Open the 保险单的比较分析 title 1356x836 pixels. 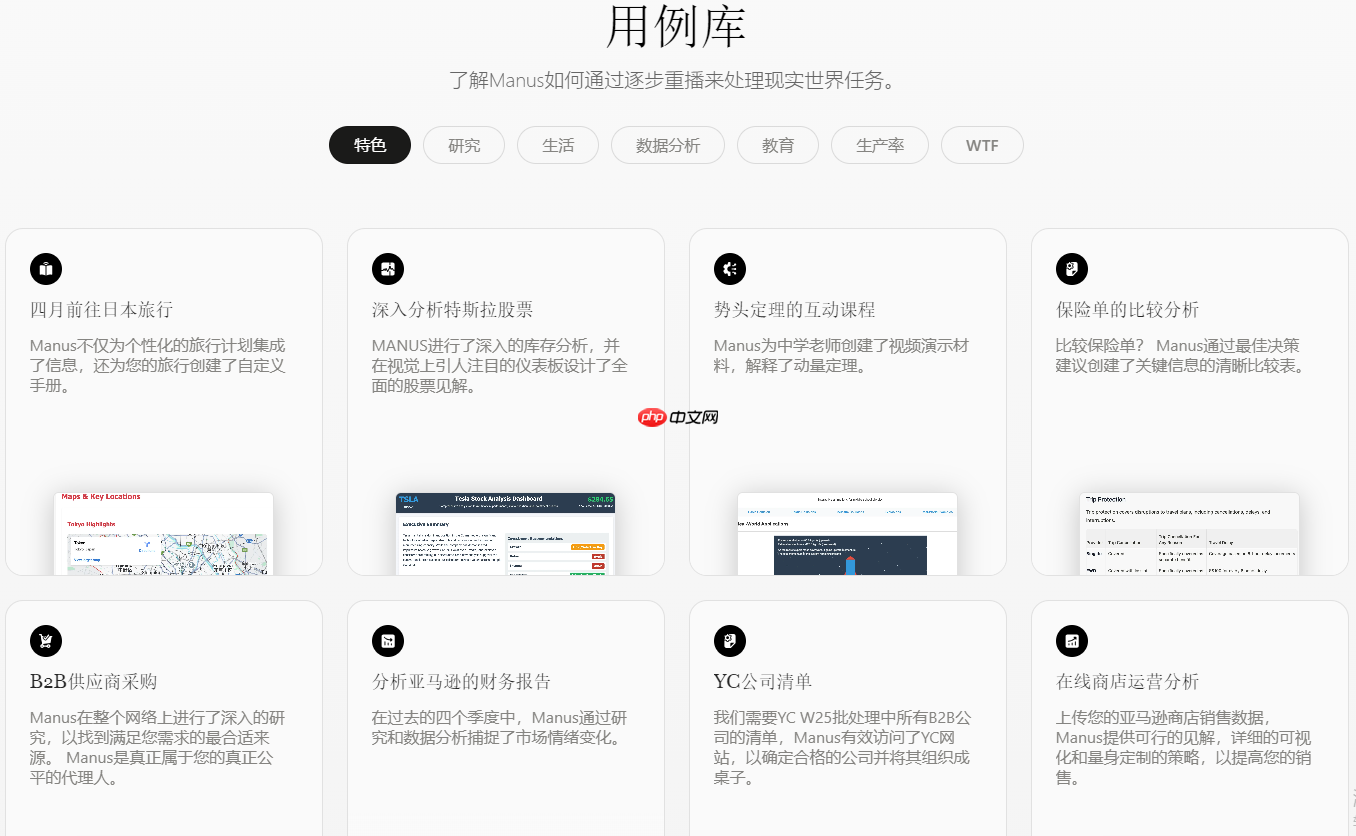1128,310
